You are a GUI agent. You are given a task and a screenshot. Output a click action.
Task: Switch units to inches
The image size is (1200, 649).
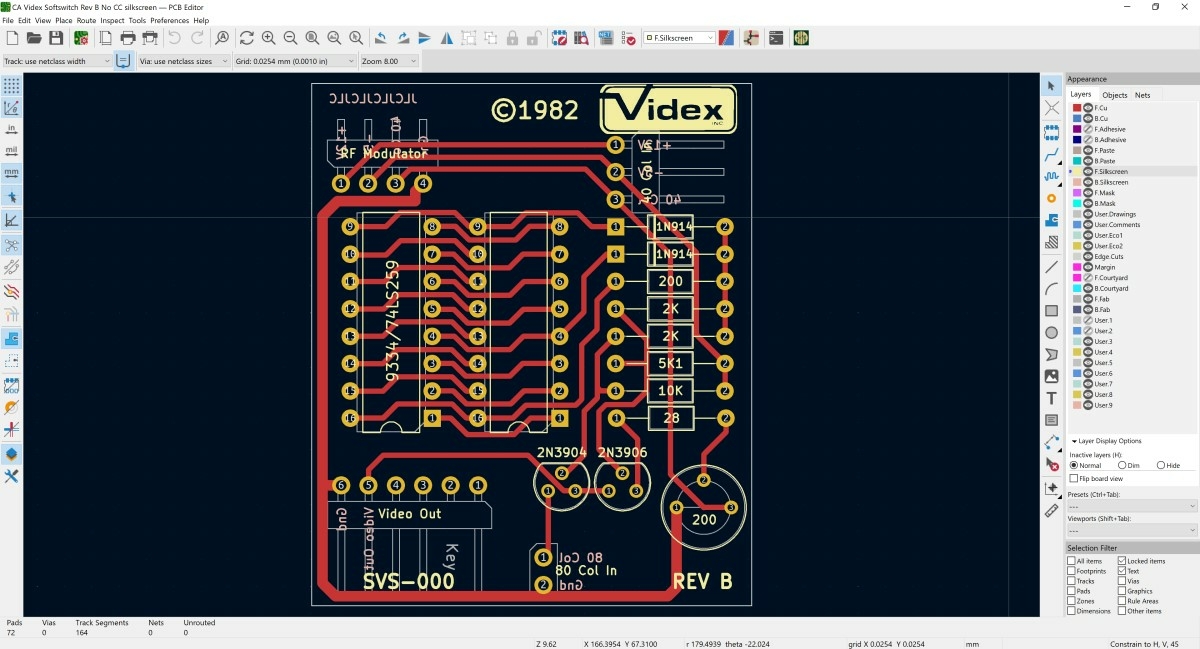coord(12,129)
